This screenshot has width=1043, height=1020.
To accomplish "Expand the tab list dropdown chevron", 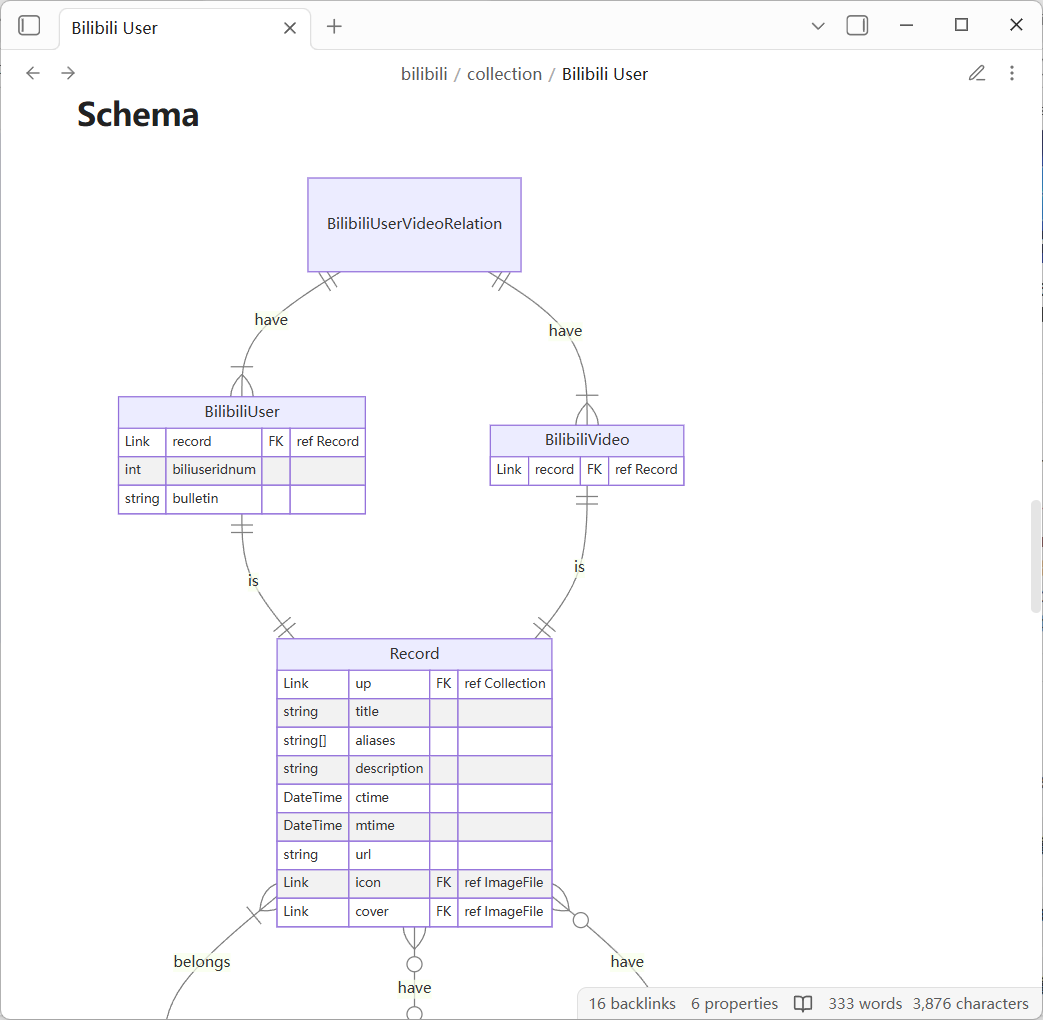I will pyautogui.click(x=818, y=26).
